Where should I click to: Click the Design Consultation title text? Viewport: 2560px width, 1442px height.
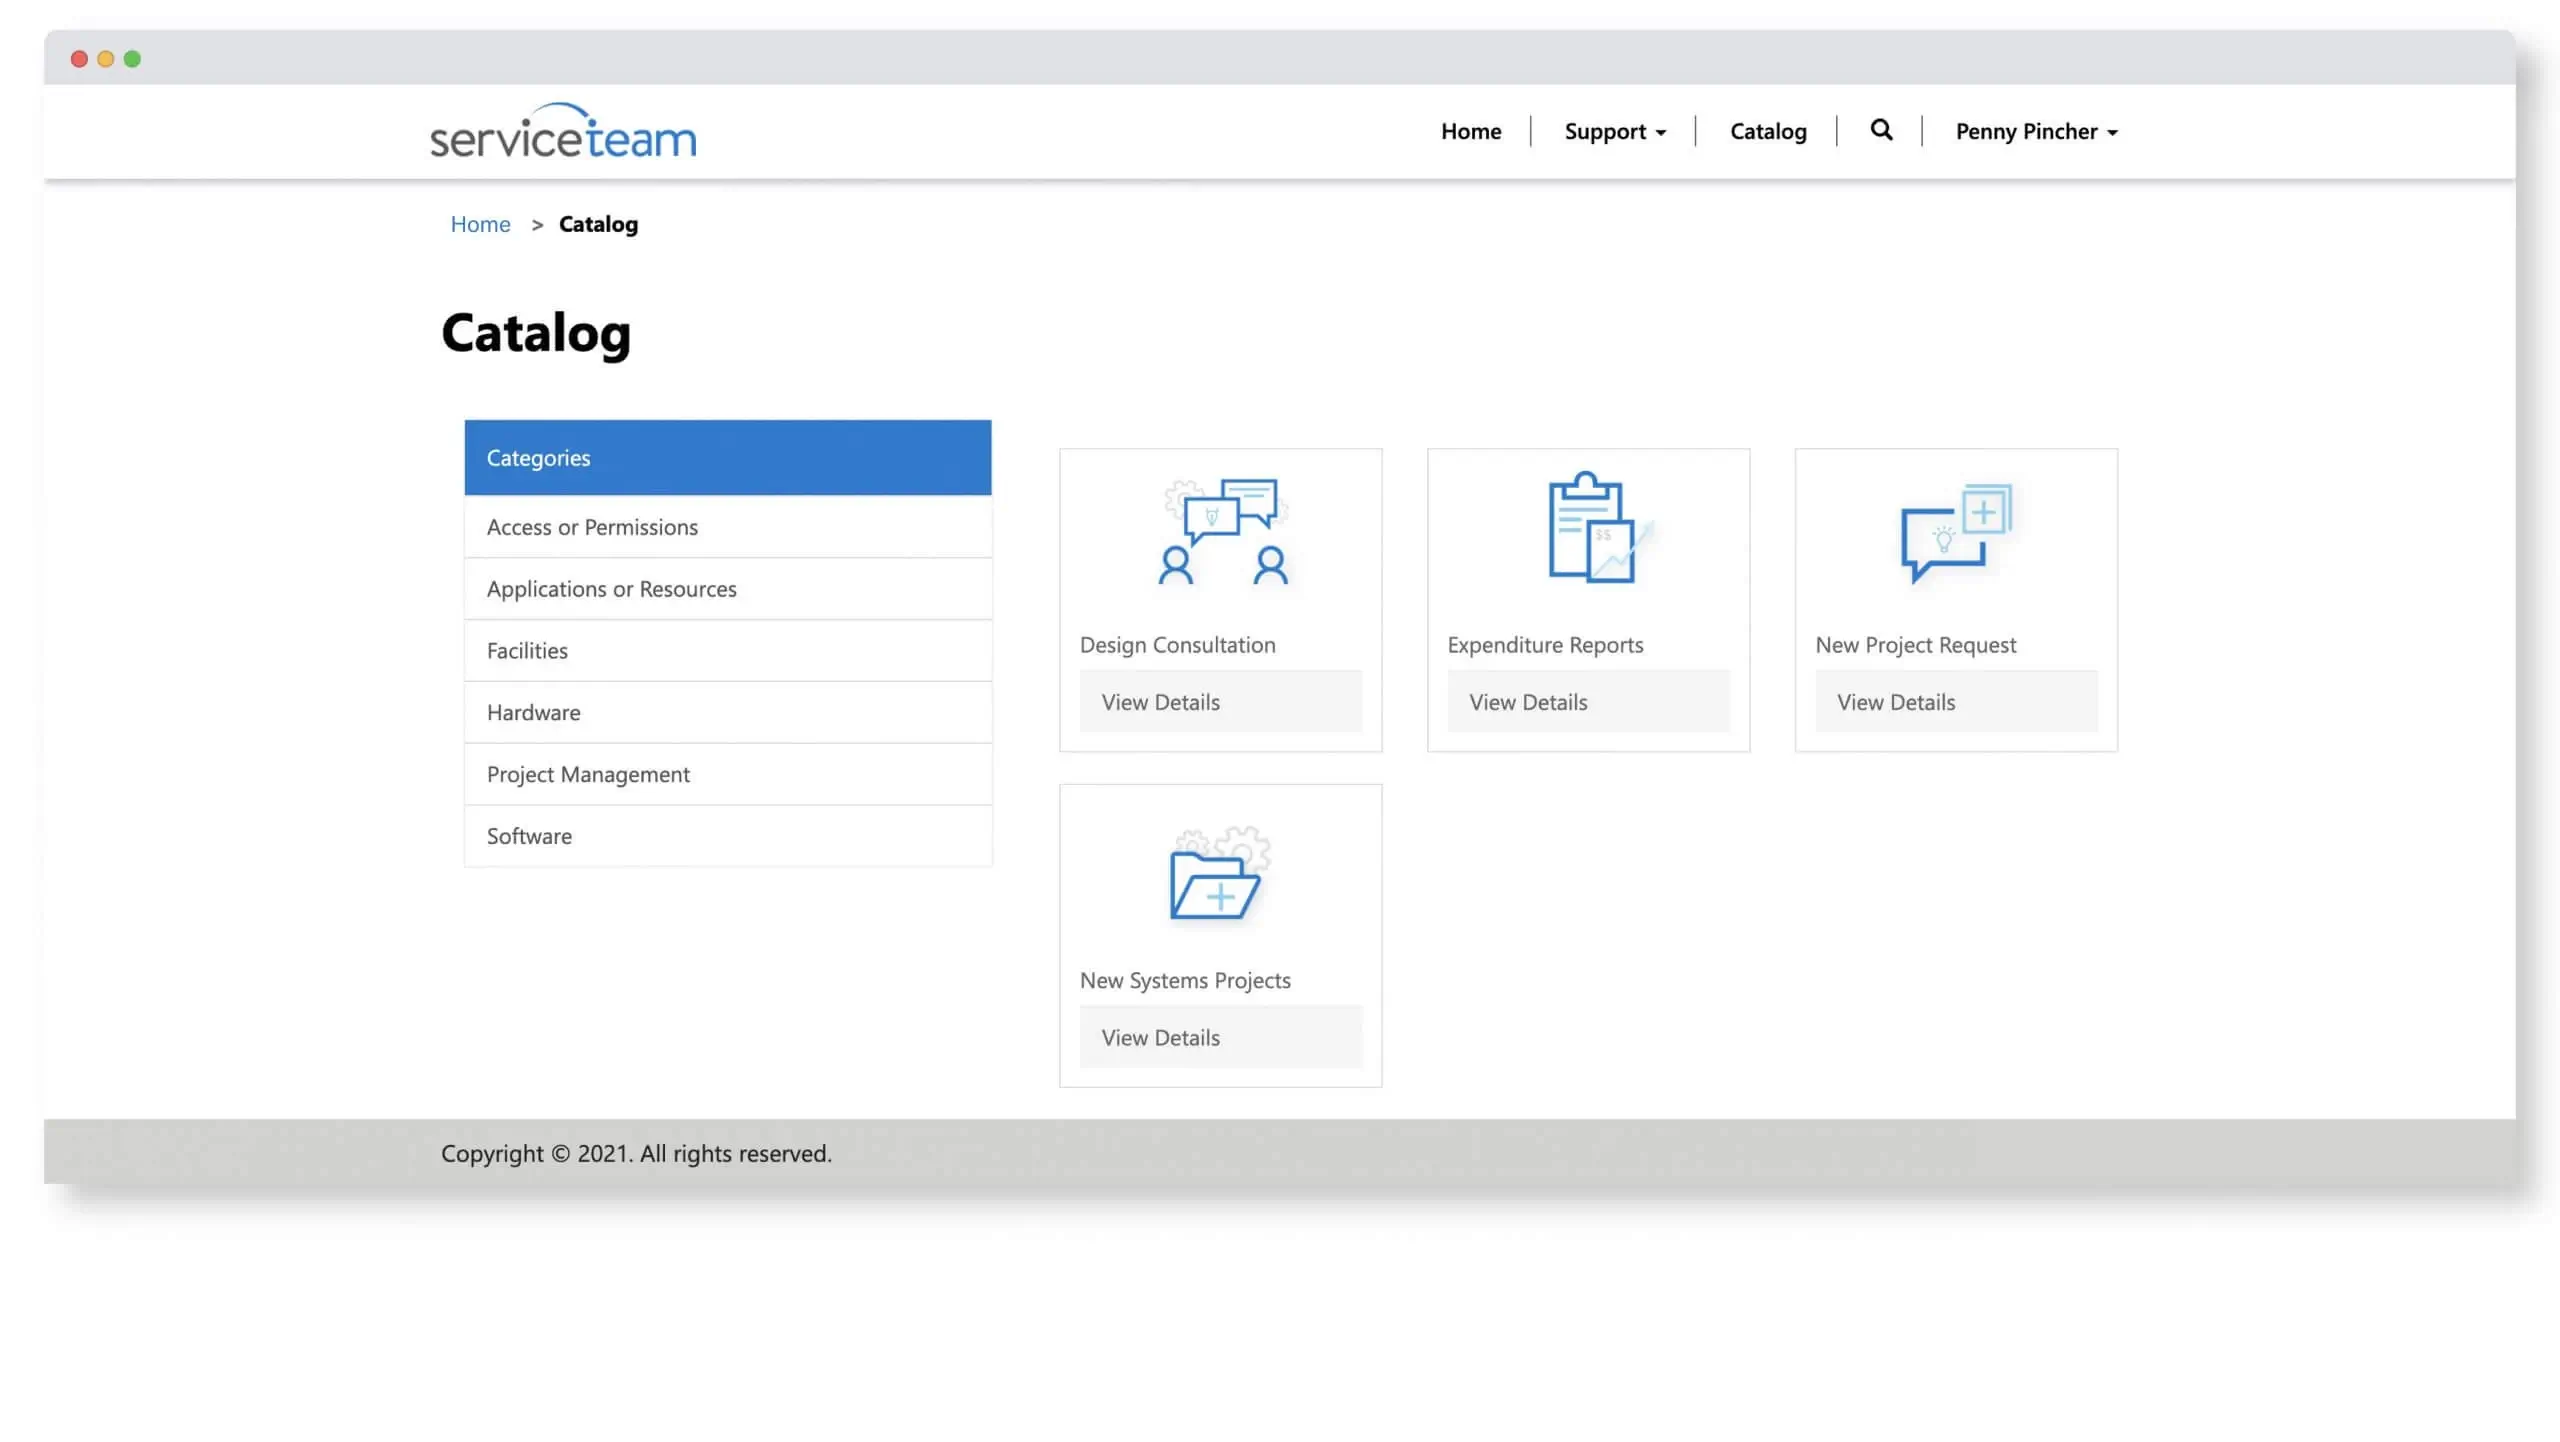[1178, 645]
